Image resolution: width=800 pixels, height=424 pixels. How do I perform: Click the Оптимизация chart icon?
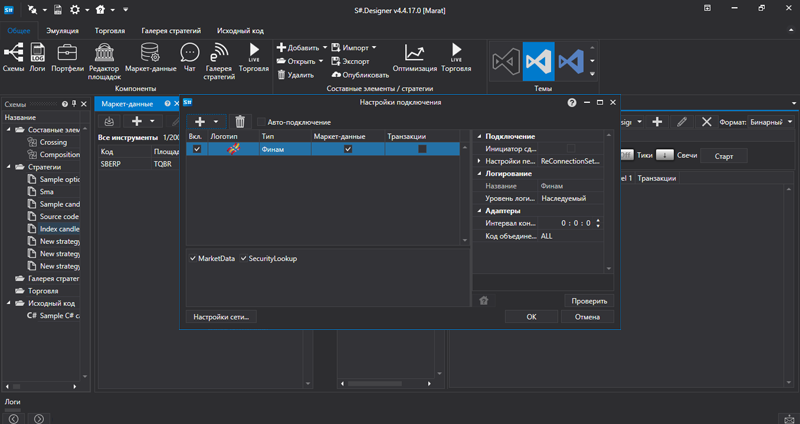click(413, 53)
